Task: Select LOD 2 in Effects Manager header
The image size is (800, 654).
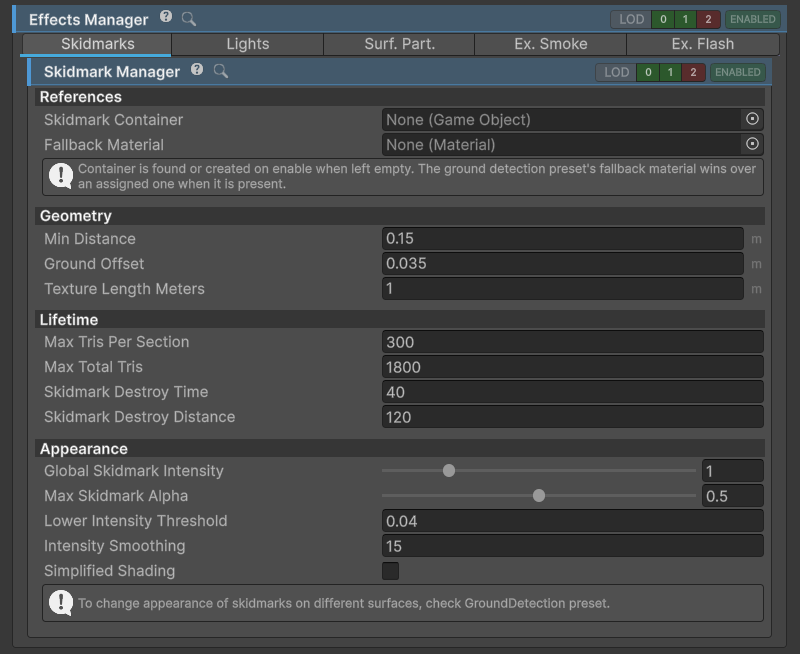Action: pyautogui.click(x=708, y=19)
